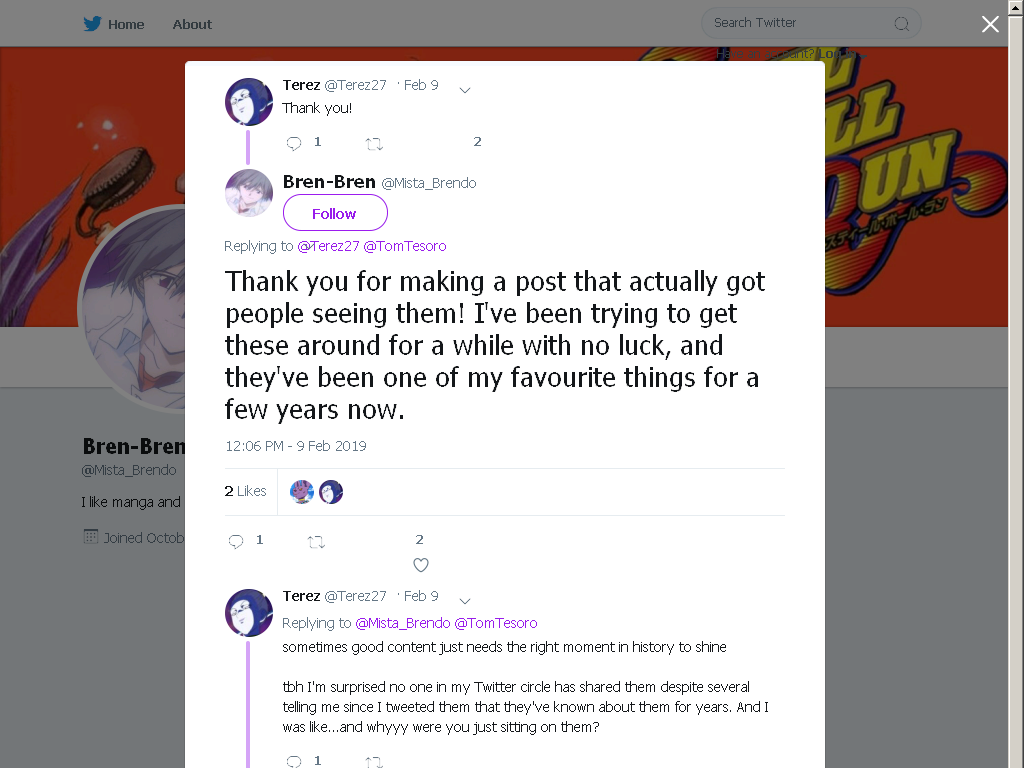Expand options chevron on lower Terez reply
This screenshot has width=1024, height=768.
click(465, 601)
